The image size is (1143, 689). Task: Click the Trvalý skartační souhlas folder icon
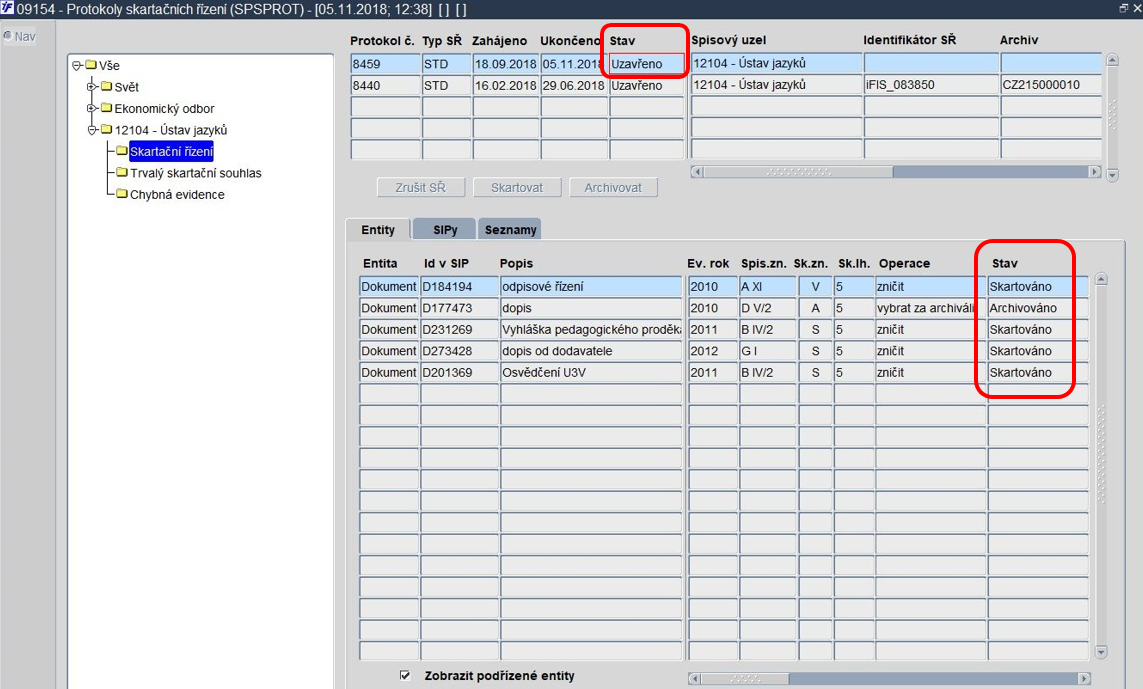(x=122, y=173)
